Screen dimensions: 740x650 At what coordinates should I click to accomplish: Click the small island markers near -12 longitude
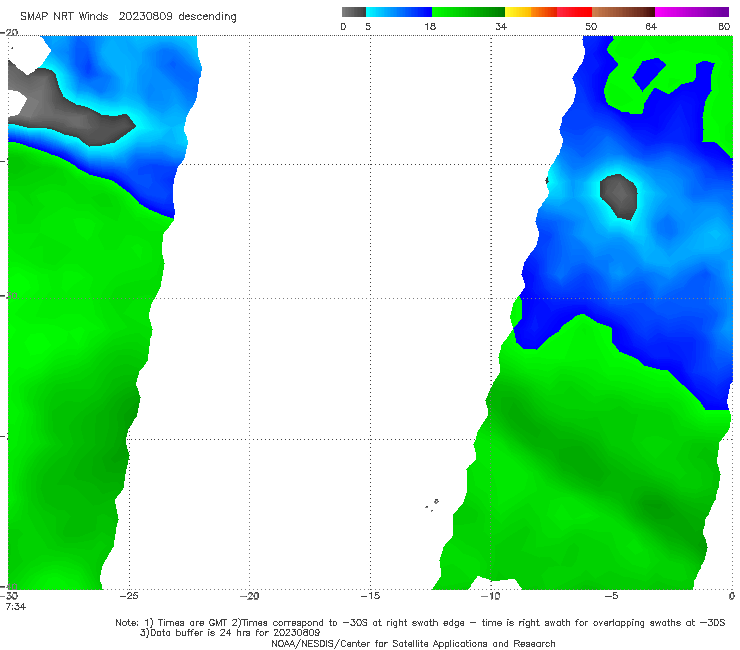point(432,505)
